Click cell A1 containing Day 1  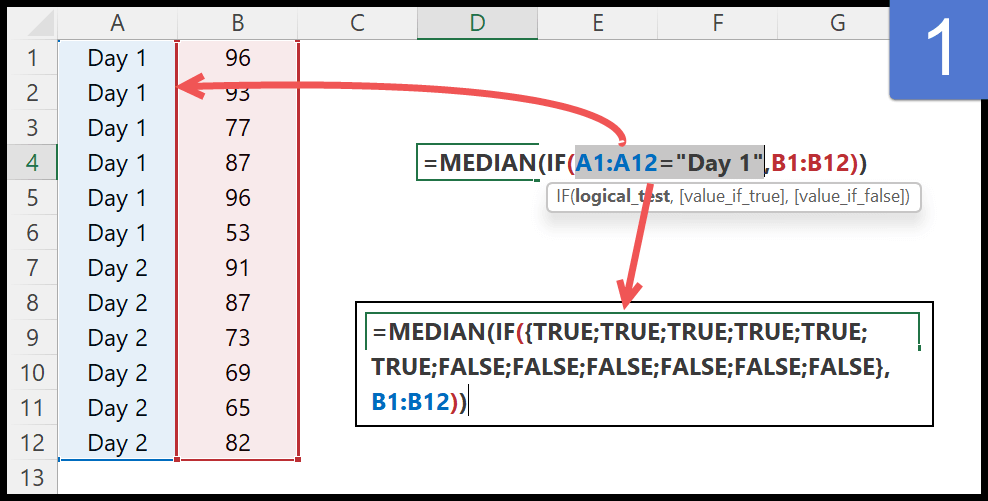(x=117, y=58)
